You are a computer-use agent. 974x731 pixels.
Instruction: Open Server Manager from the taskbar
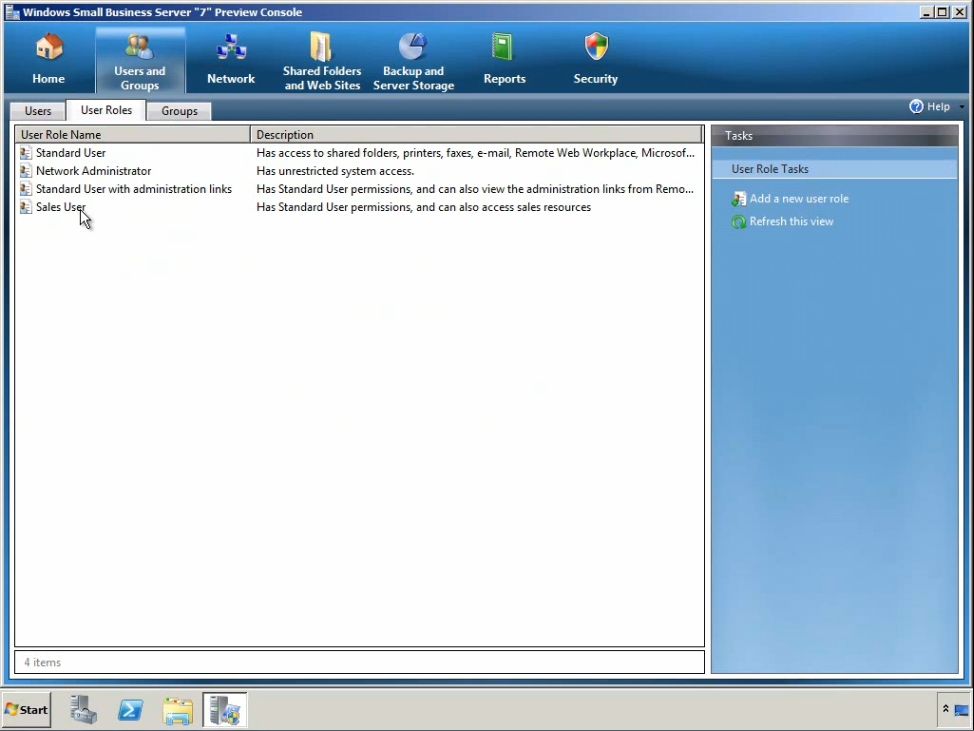coord(83,709)
